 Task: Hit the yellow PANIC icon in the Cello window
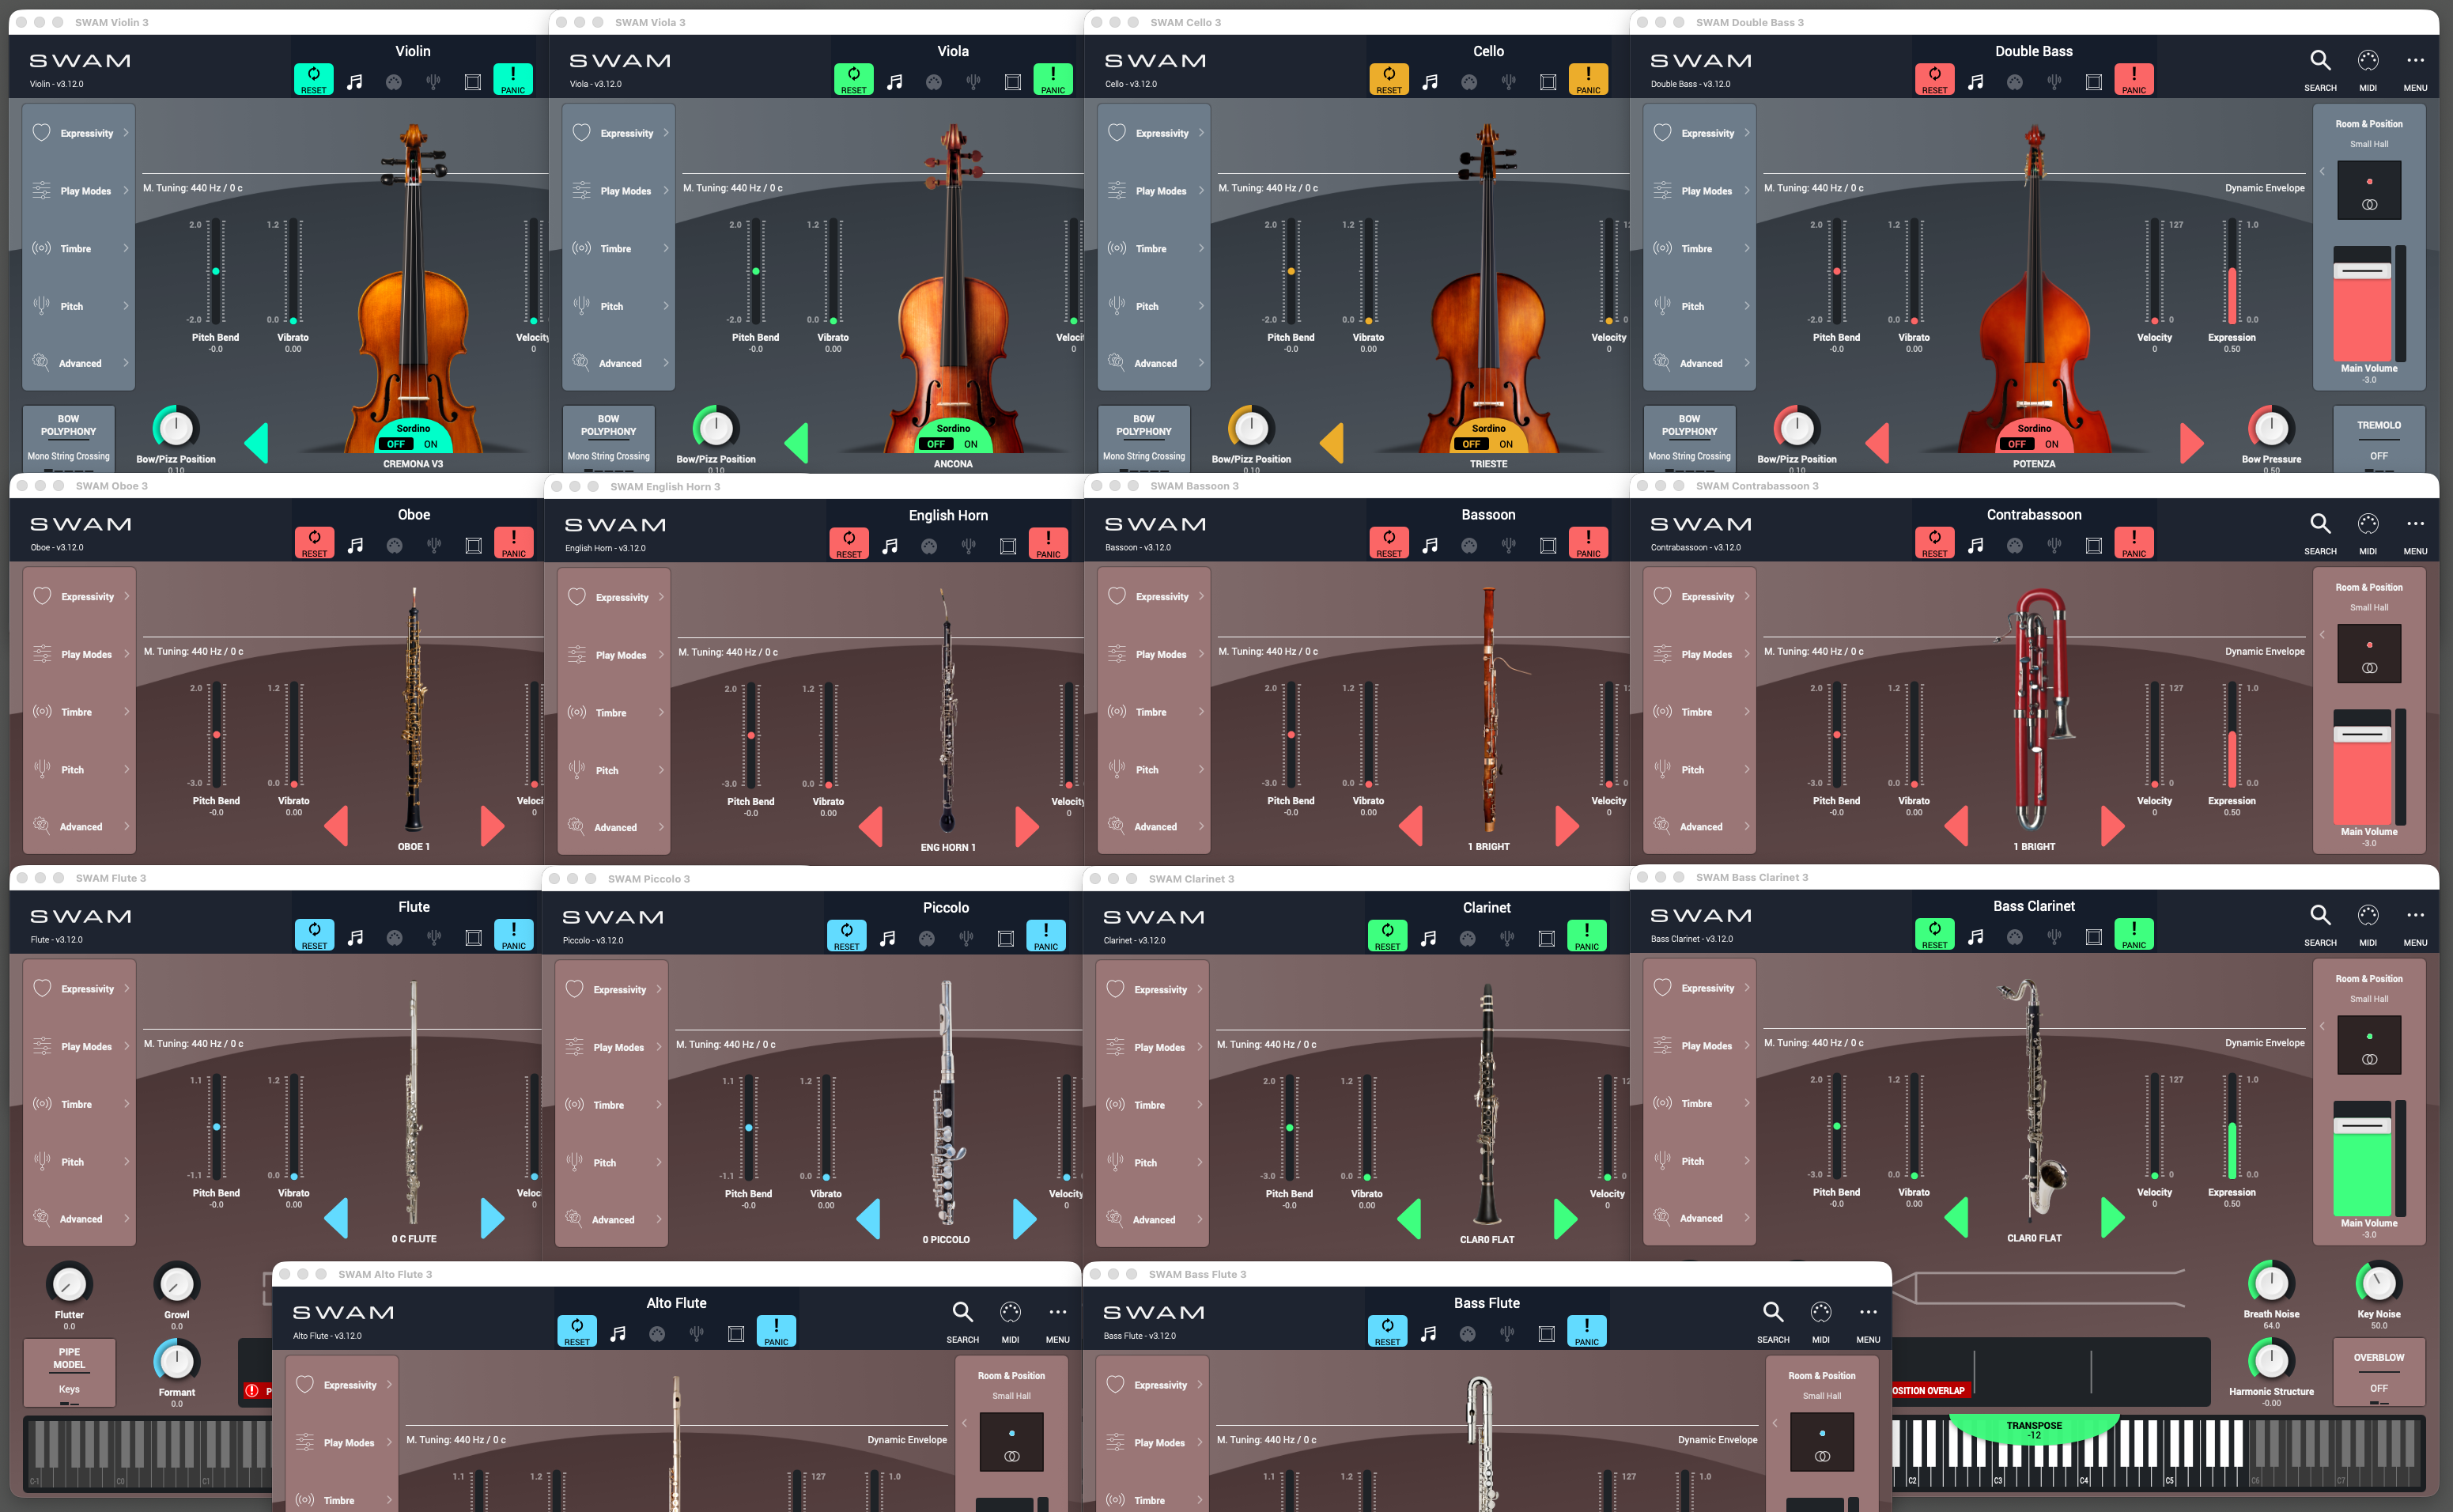point(1588,79)
